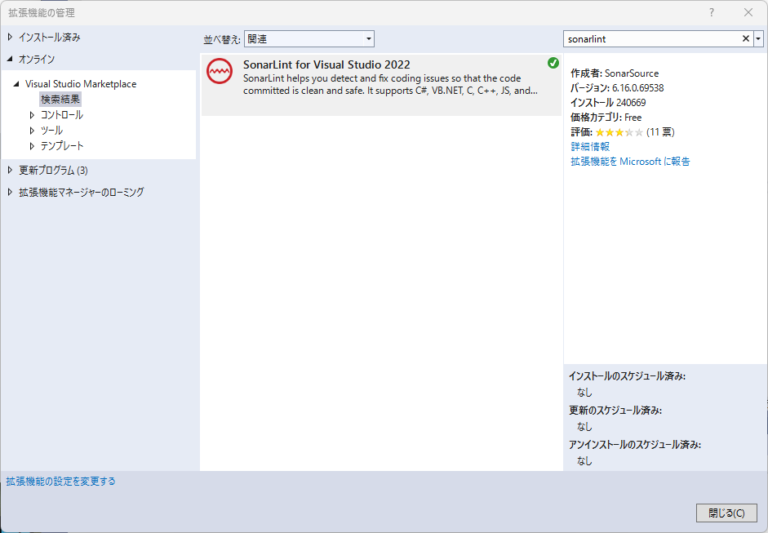Expand 拡張機能マネージャーのローミング section
Screen dimensions: 768x533
[10, 192]
